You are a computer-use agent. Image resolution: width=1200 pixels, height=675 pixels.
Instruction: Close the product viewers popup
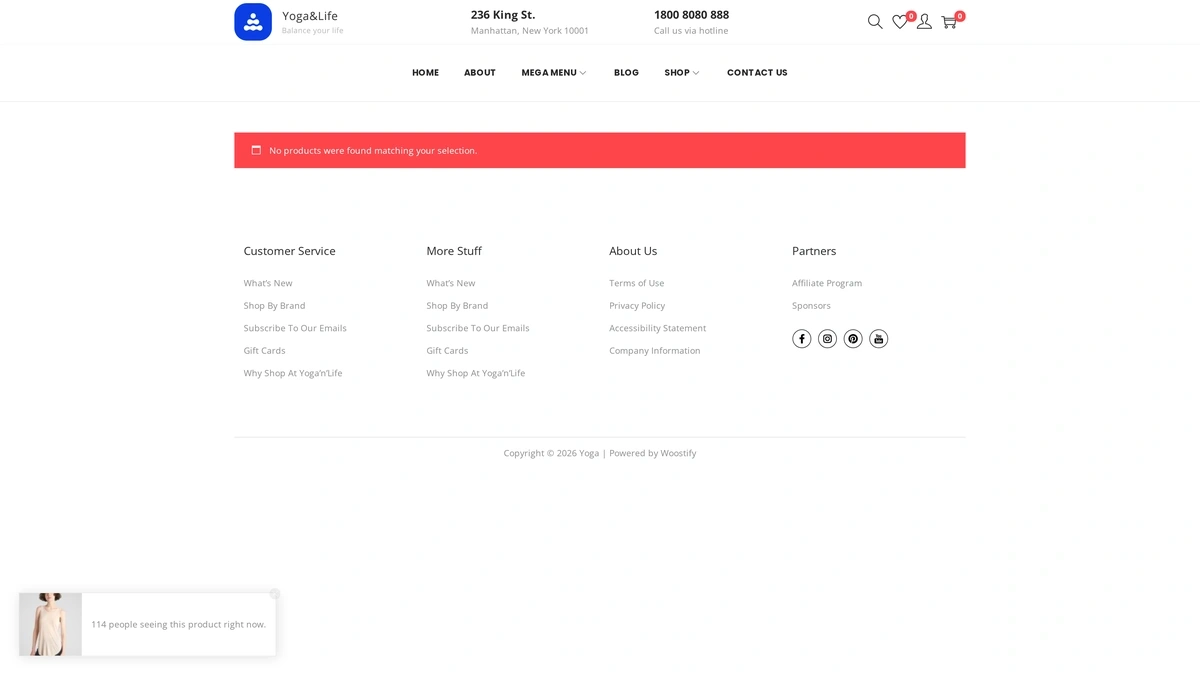pos(275,594)
